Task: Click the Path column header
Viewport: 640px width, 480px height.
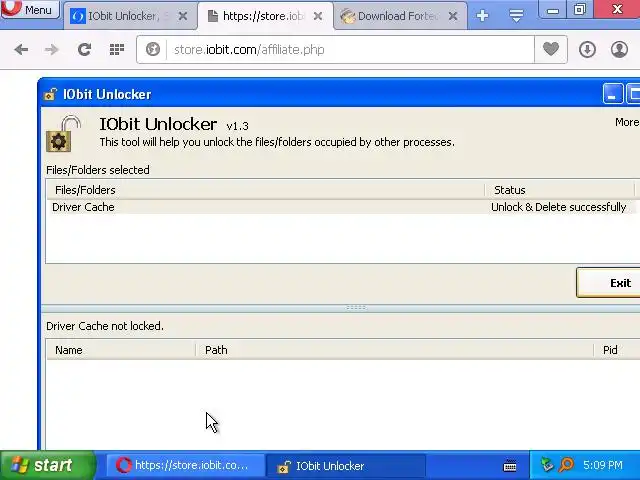Action: pos(394,350)
